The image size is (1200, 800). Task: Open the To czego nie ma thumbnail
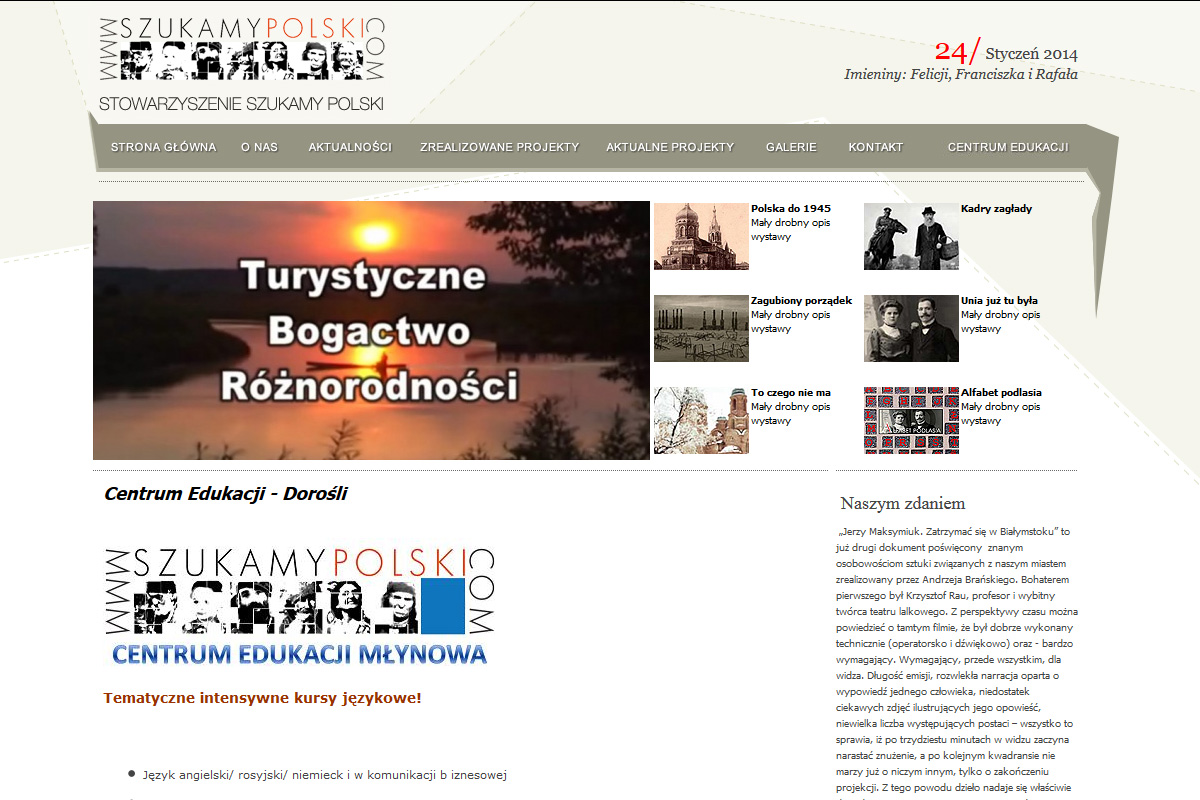pos(701,420)
